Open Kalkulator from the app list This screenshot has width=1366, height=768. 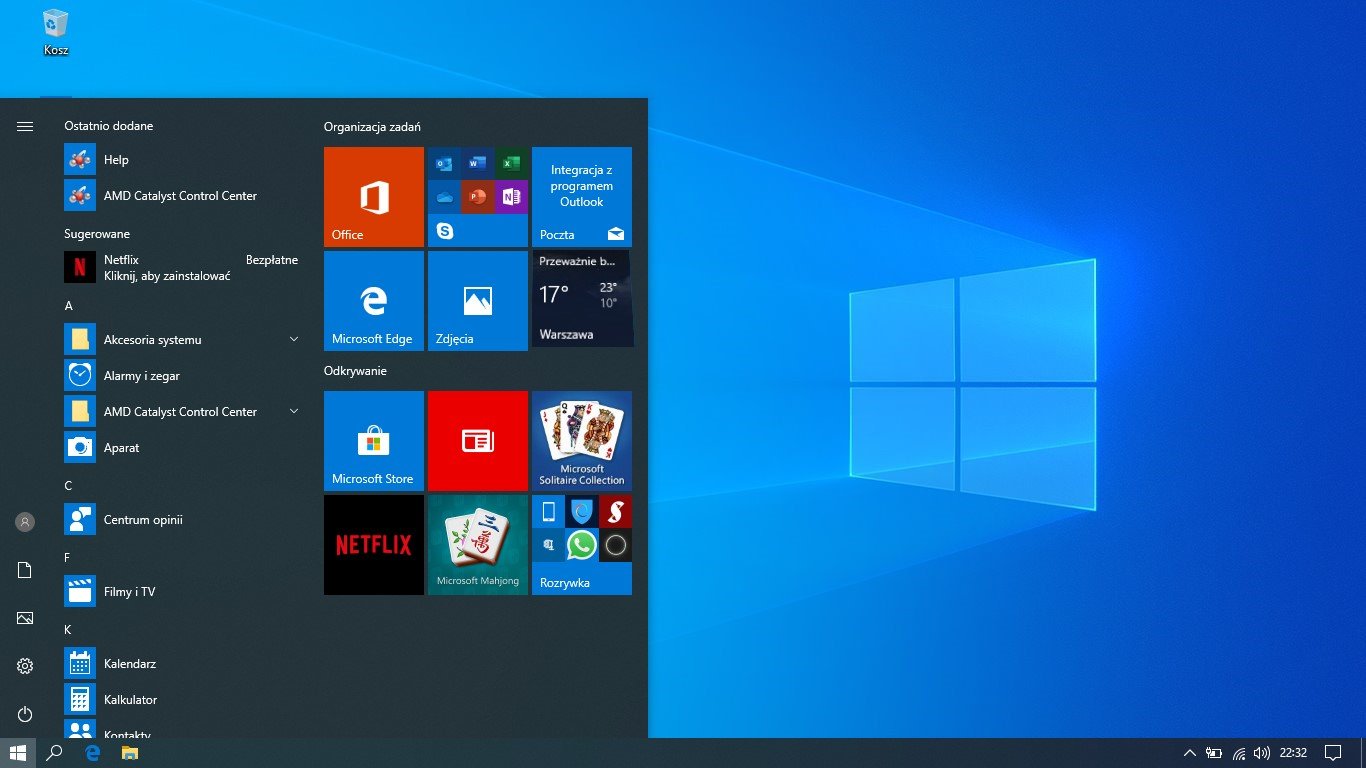(130, 700)
